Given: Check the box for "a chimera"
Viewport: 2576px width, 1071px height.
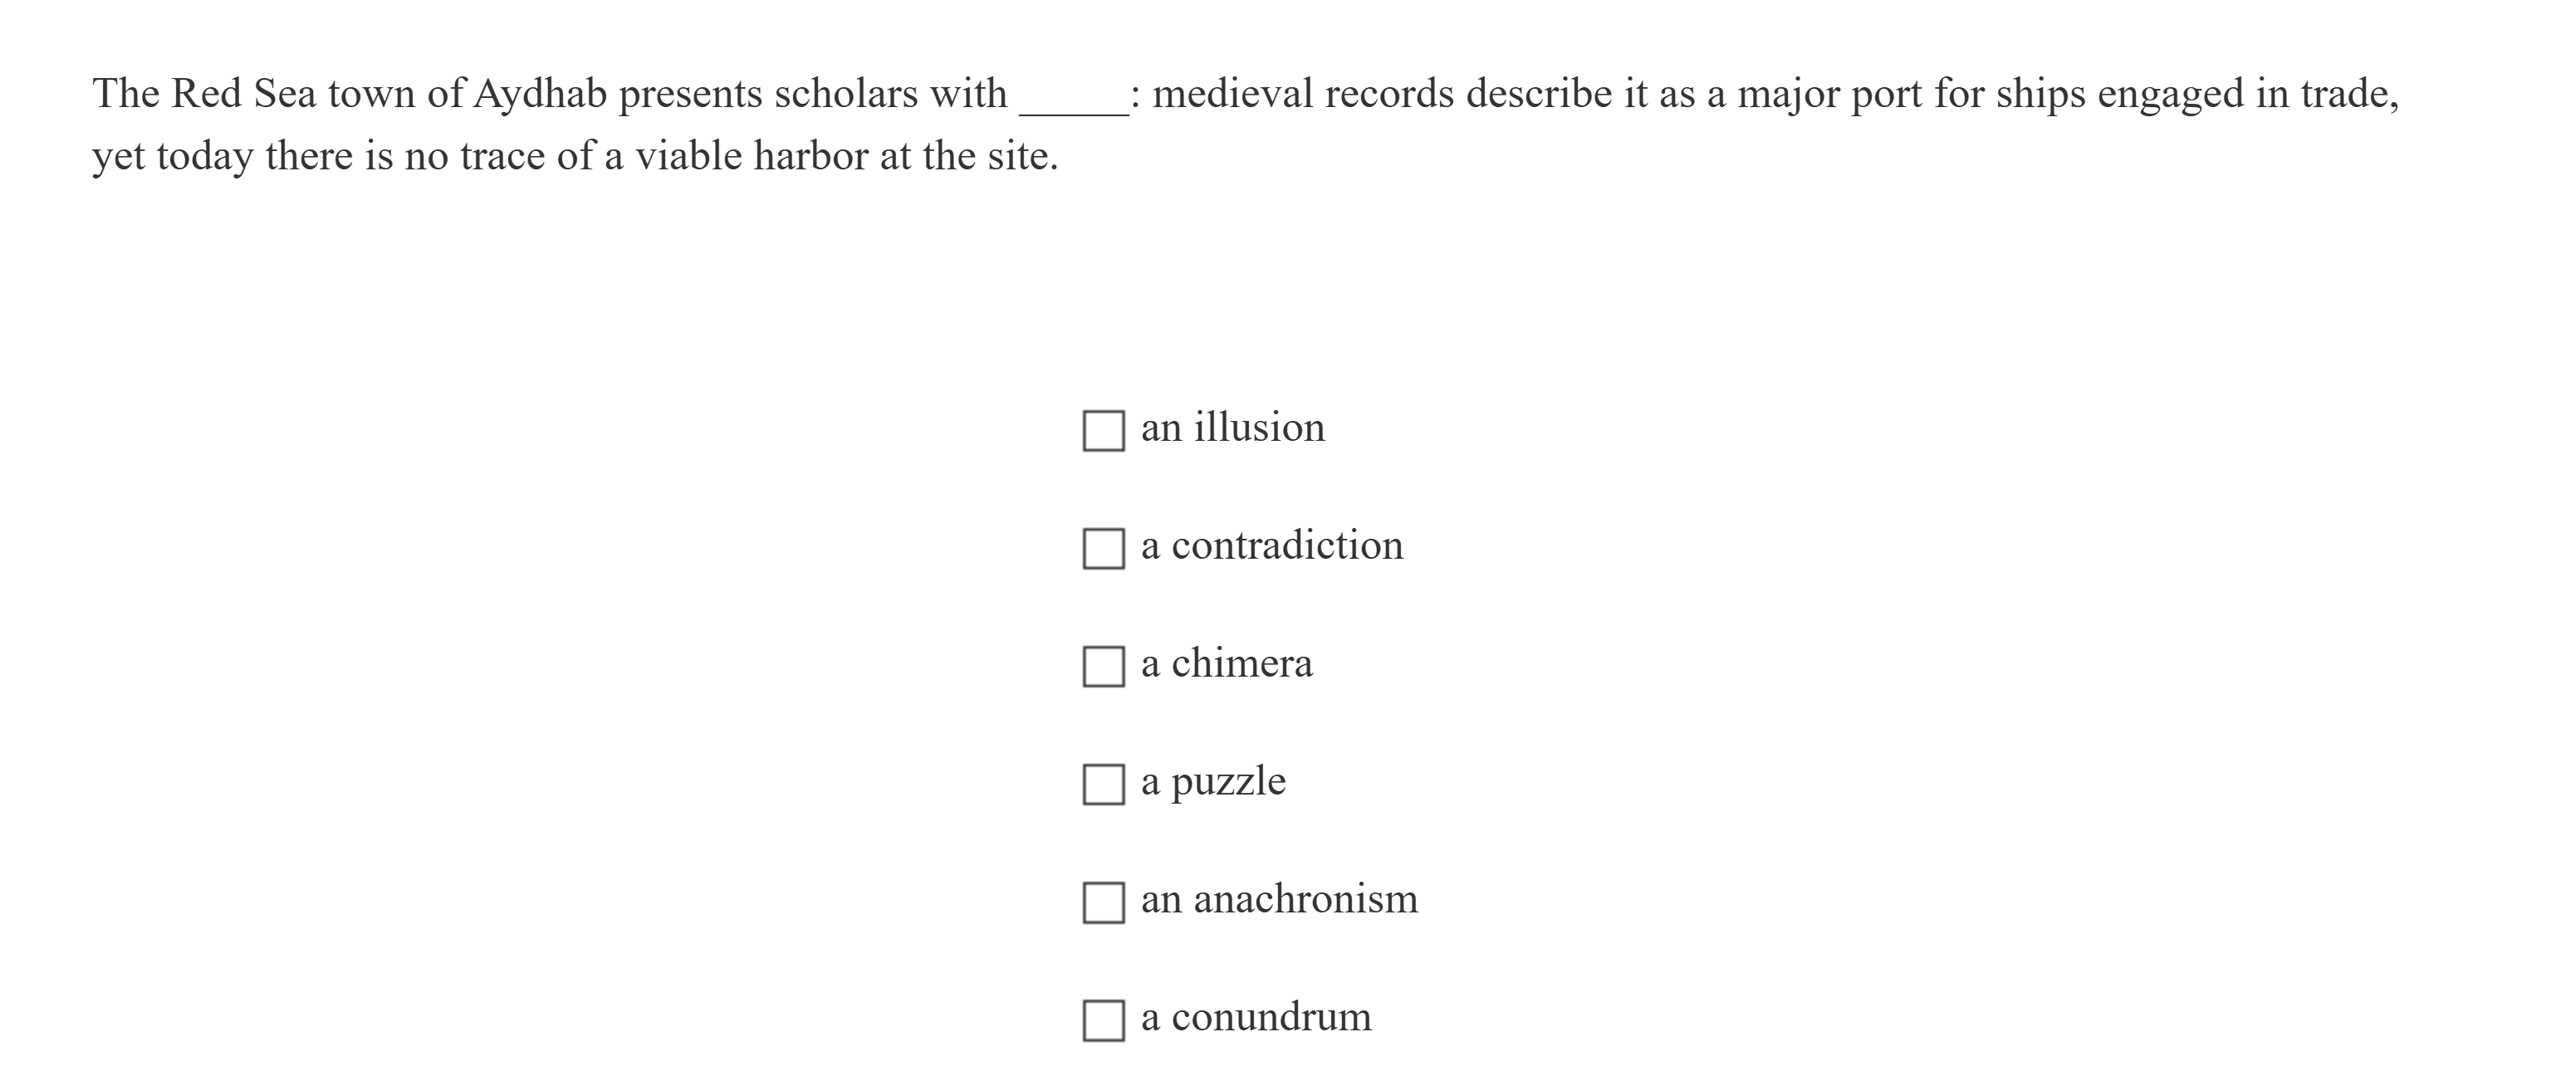Looking at the screenshot, I should pos(1103,667).
